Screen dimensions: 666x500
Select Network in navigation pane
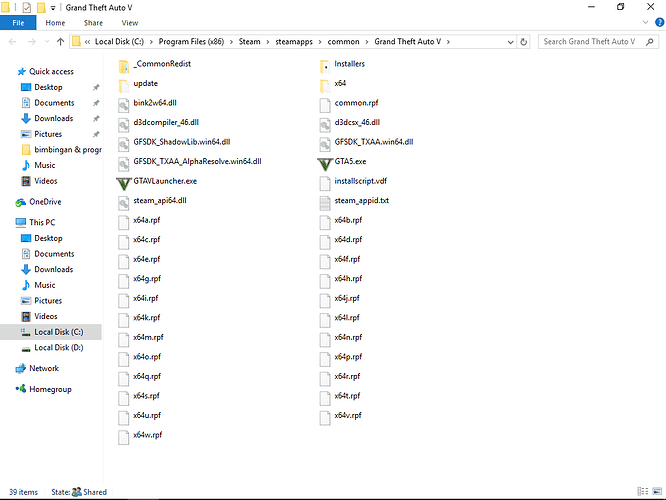(44, 368)
